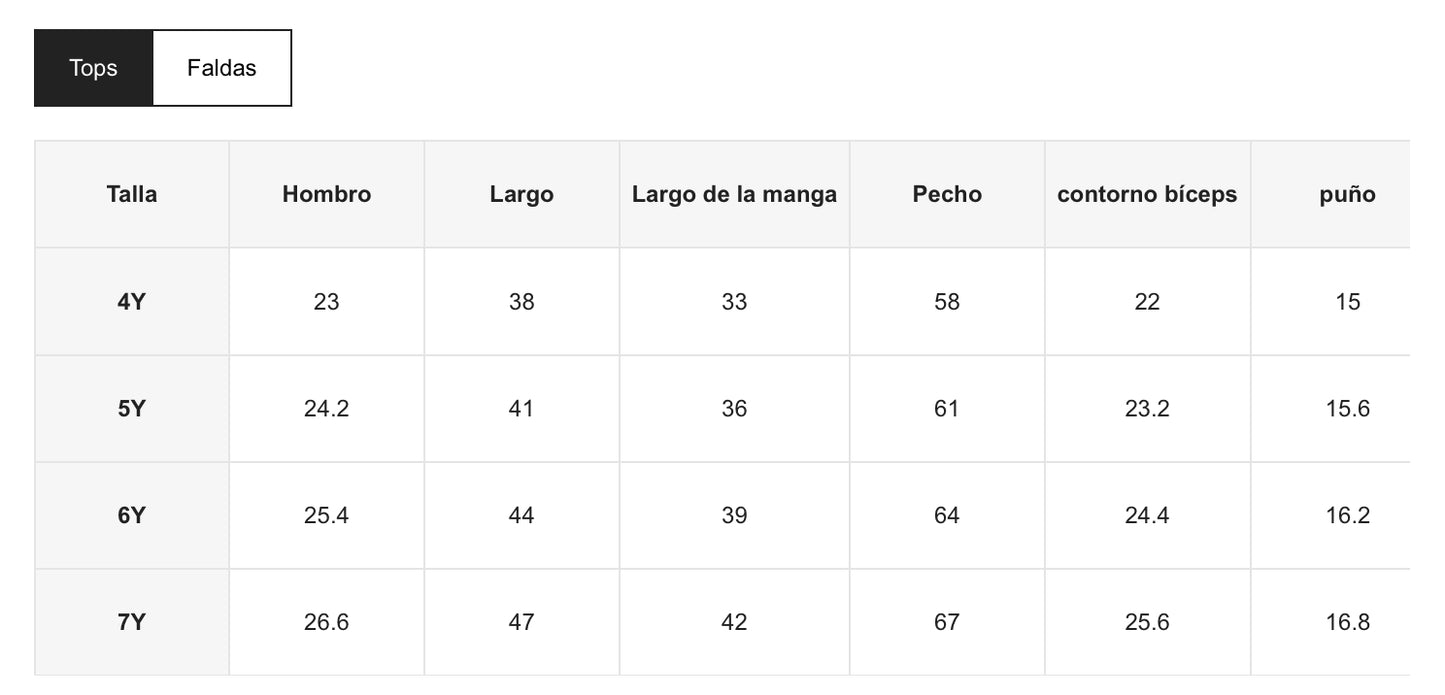
Task: Select the Hombro column header
Action: [326, 194]
